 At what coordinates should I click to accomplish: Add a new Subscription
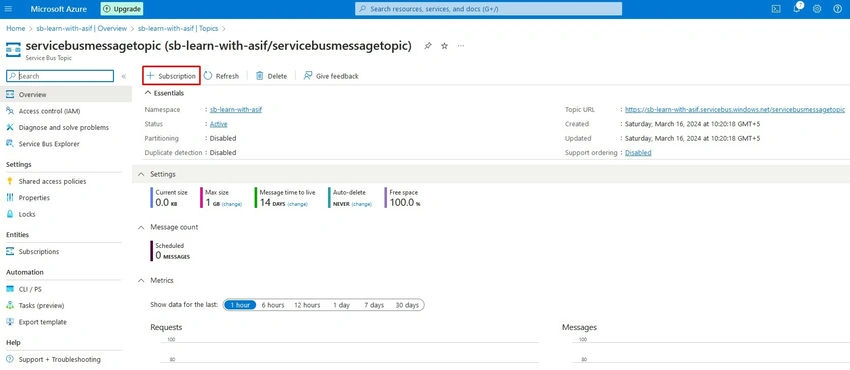click(x=171, y=76)
